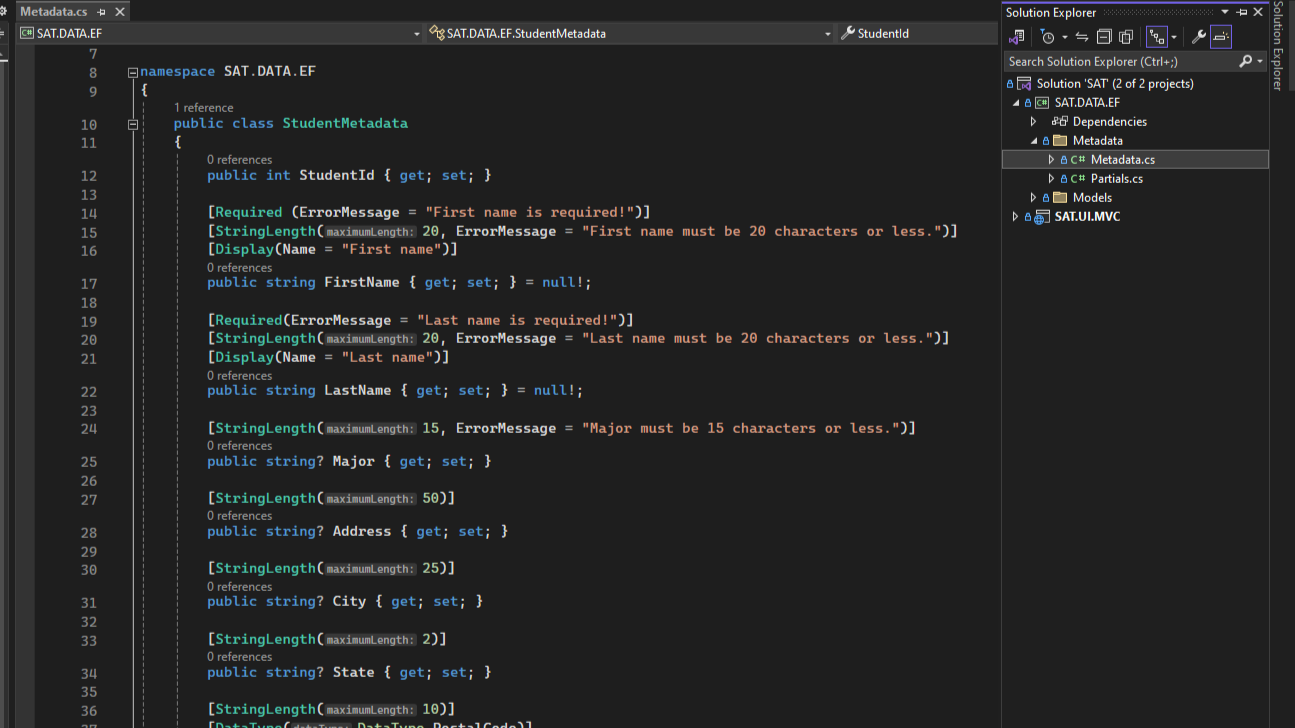Click the Solution 'SAT' solution icon

click(1024, 83)
